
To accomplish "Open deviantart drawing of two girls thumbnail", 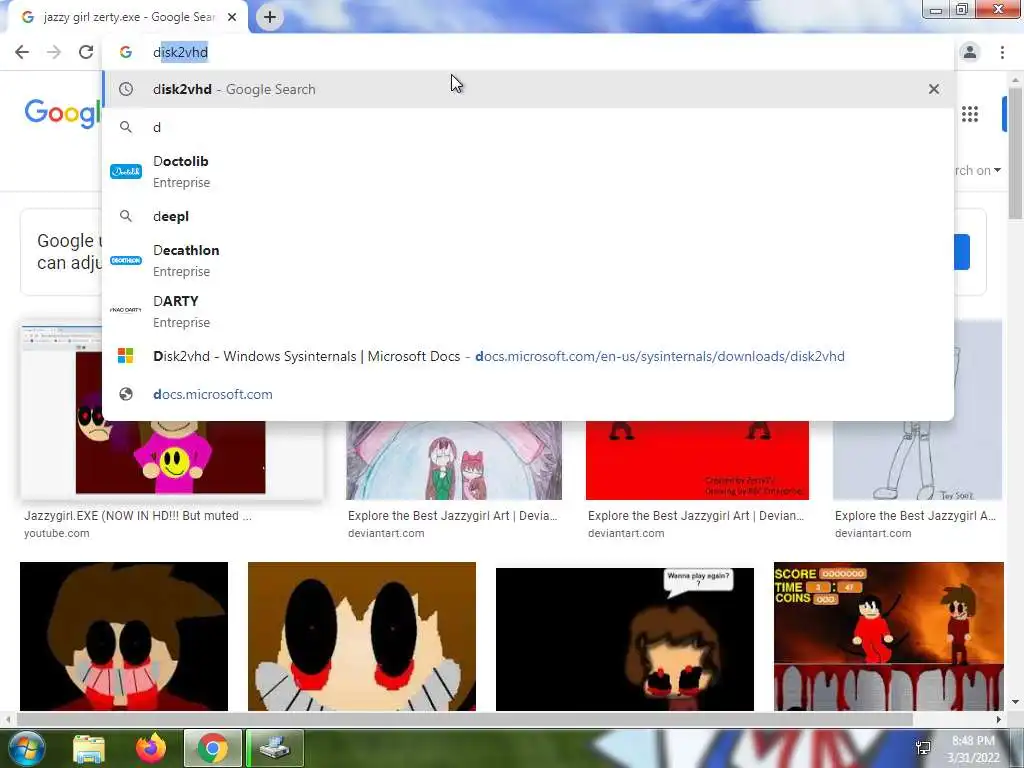I will click(x=454, y=460).
